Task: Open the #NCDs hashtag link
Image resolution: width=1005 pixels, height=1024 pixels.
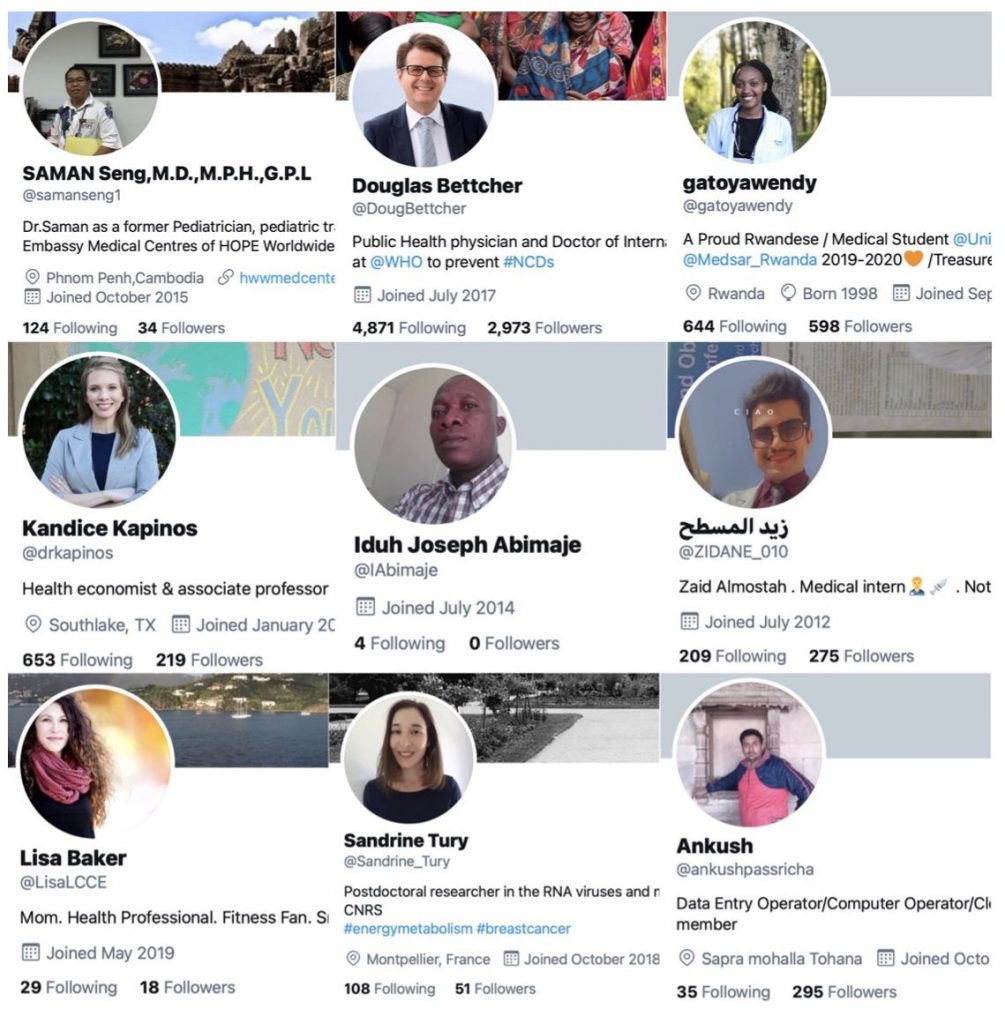Action: click(x=528, y=262)
